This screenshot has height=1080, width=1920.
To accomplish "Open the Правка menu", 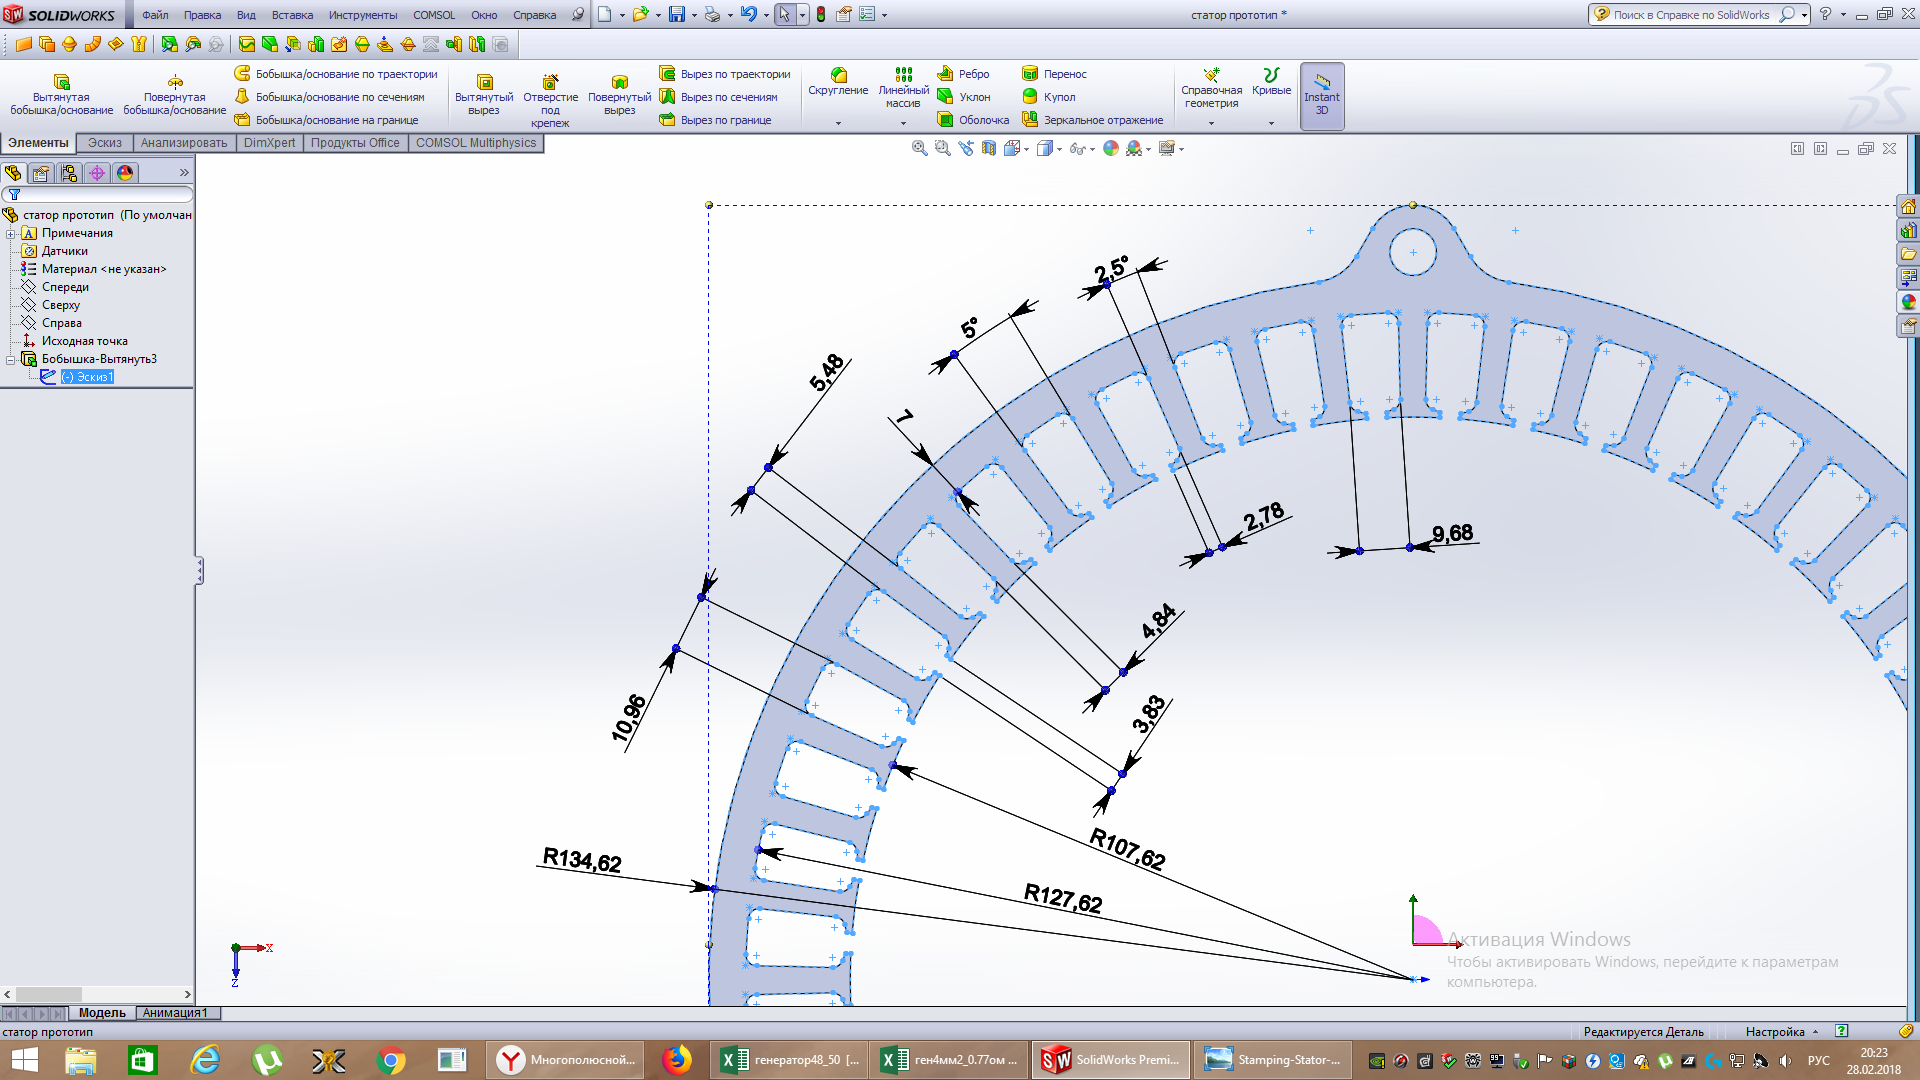I will [202, 15].
